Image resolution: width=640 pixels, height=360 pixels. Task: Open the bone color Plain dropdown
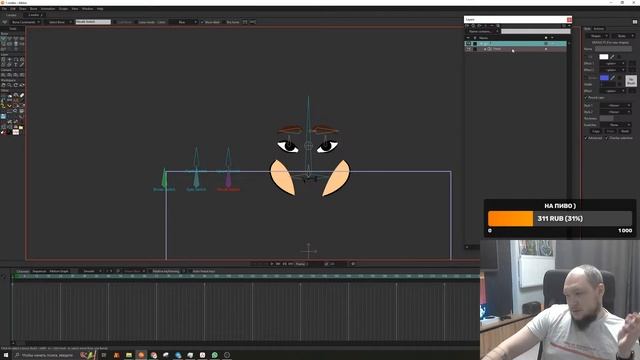[x=184, y=22]
